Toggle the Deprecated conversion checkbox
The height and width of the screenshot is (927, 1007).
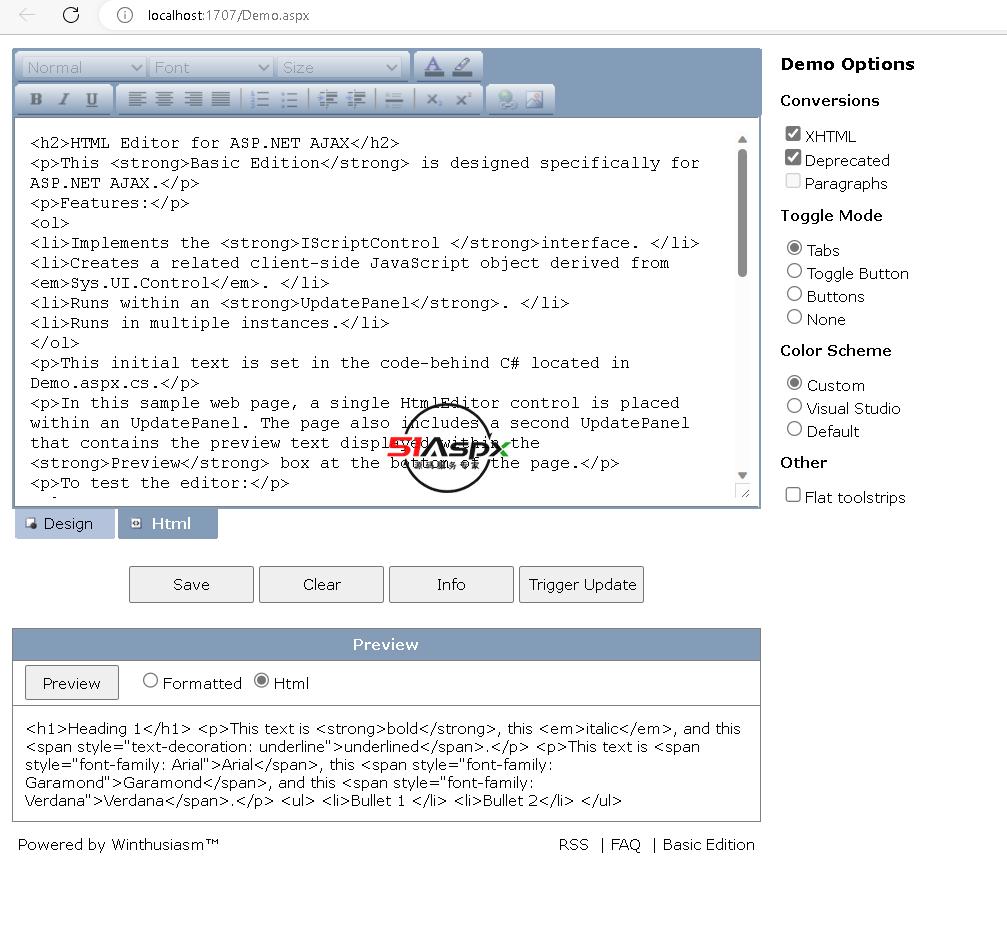click(x=793, y=157)
